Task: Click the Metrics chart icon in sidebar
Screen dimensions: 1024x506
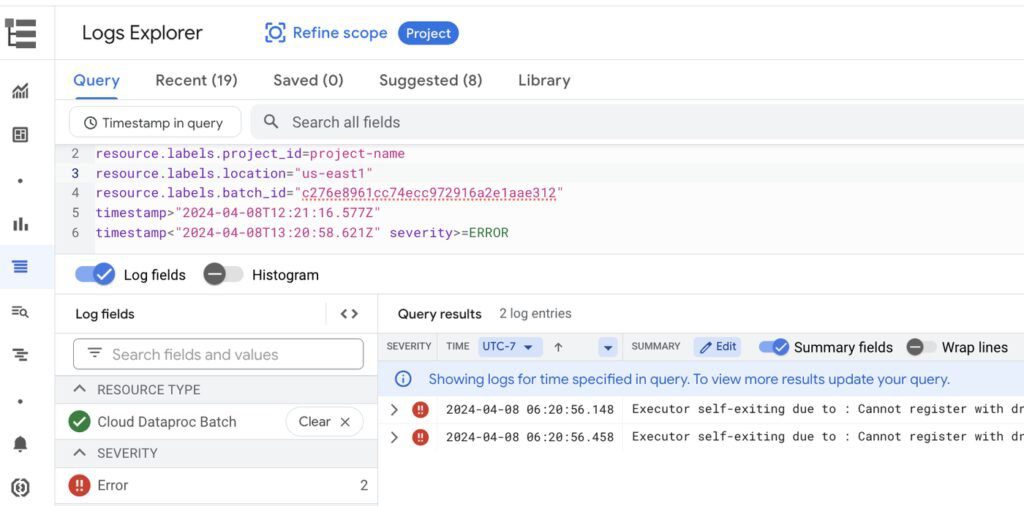Action: [20, 92]
